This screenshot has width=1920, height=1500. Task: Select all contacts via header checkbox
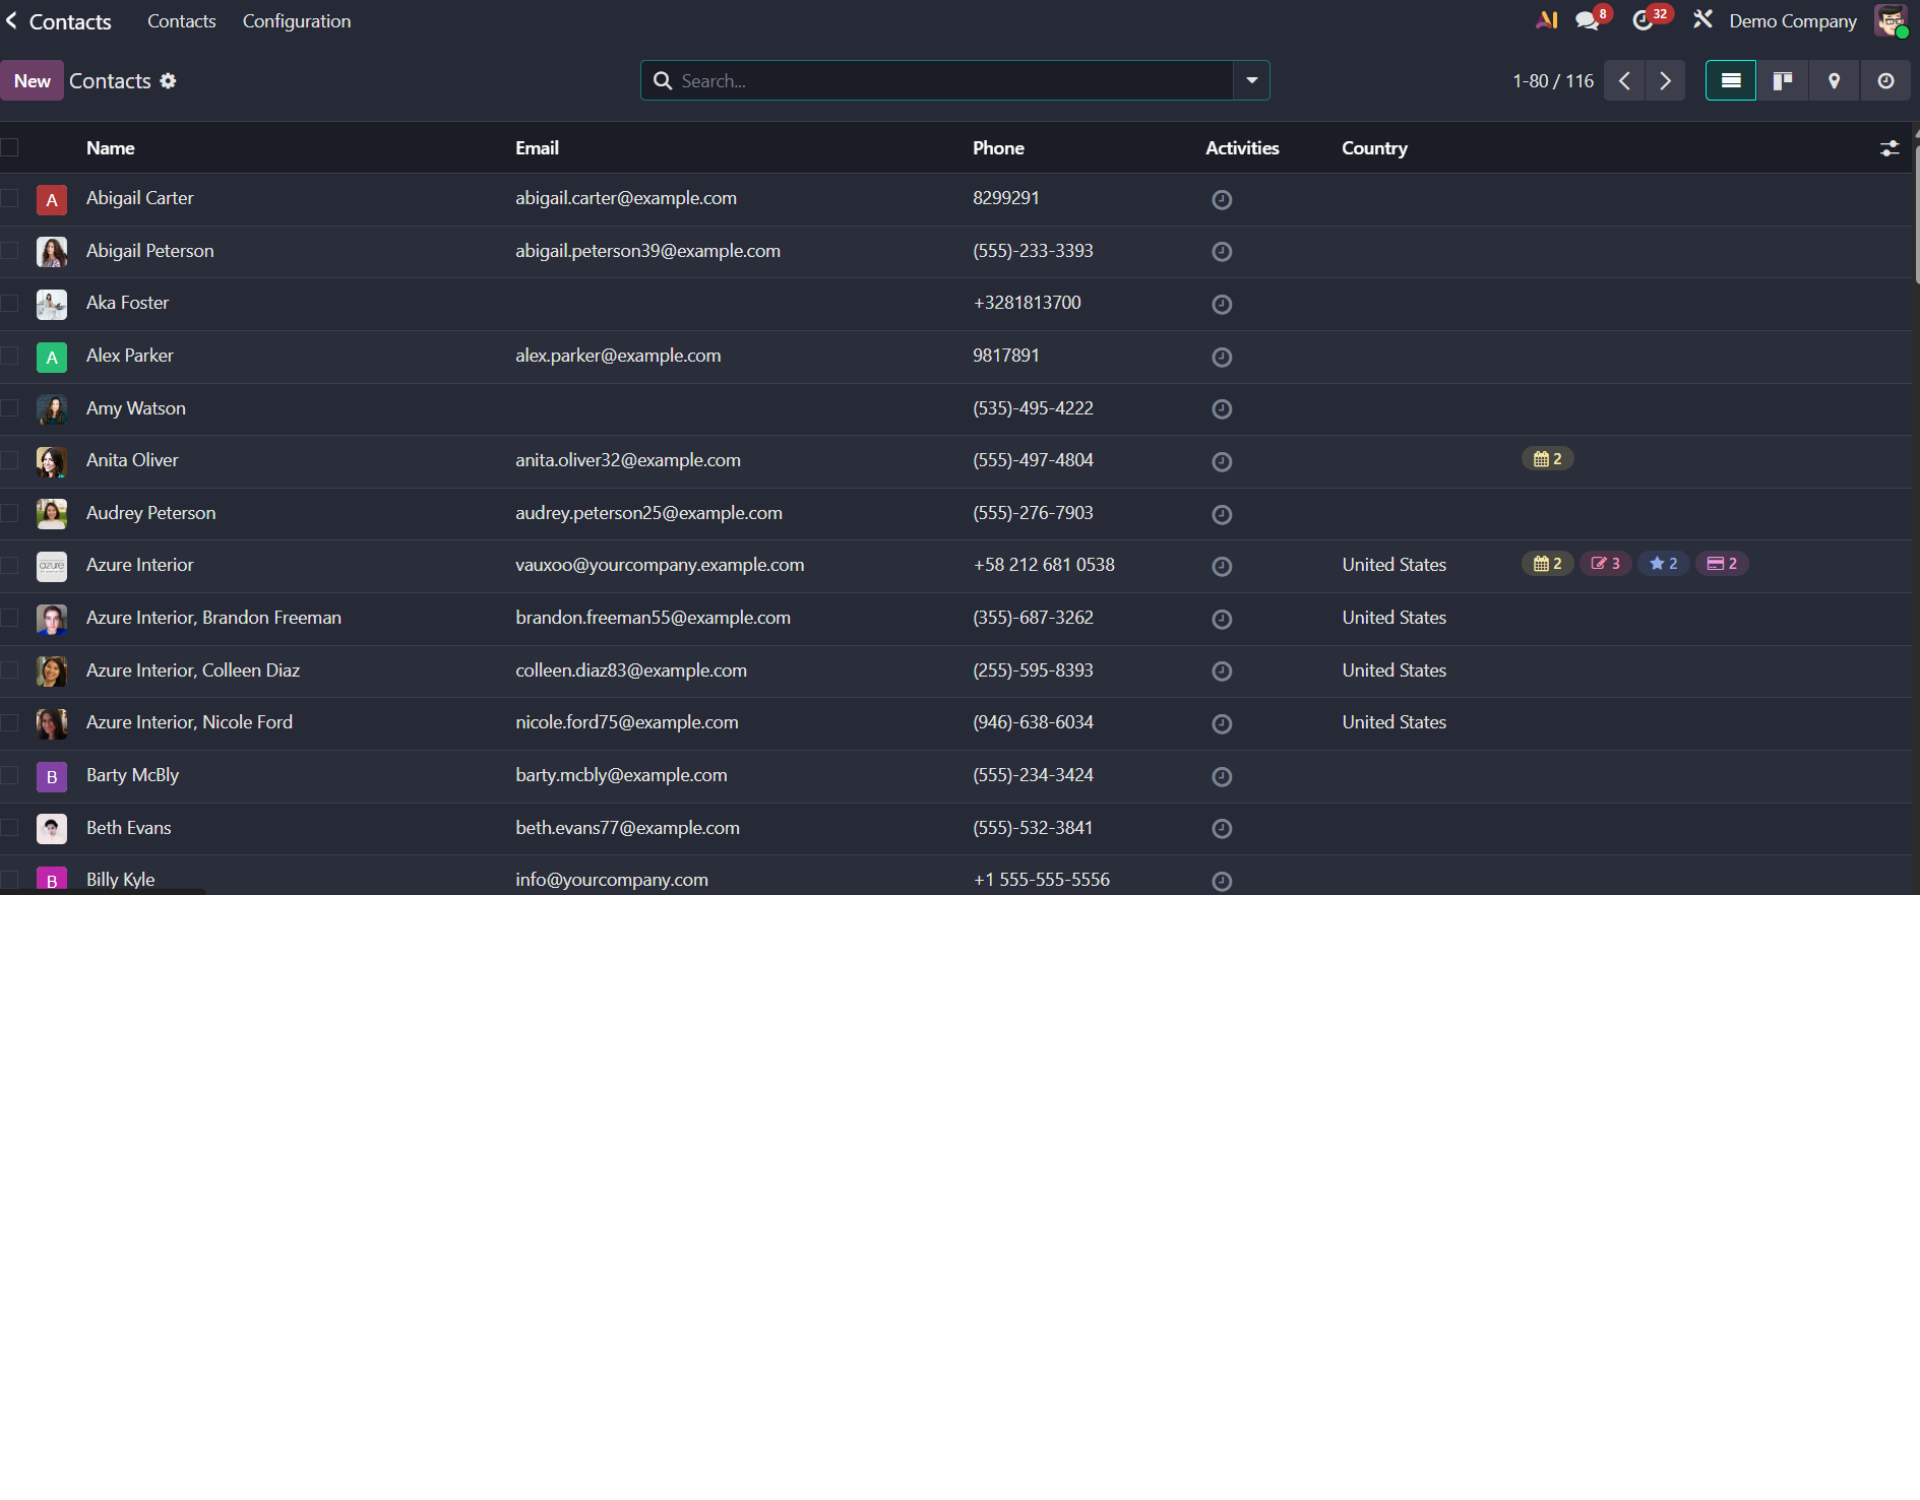(x=10, y=148)
